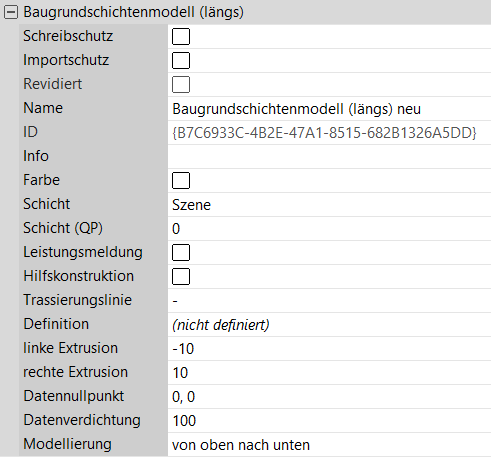Click the Datennullpunkt value field
Screen dimensions: 491x457
329,397
